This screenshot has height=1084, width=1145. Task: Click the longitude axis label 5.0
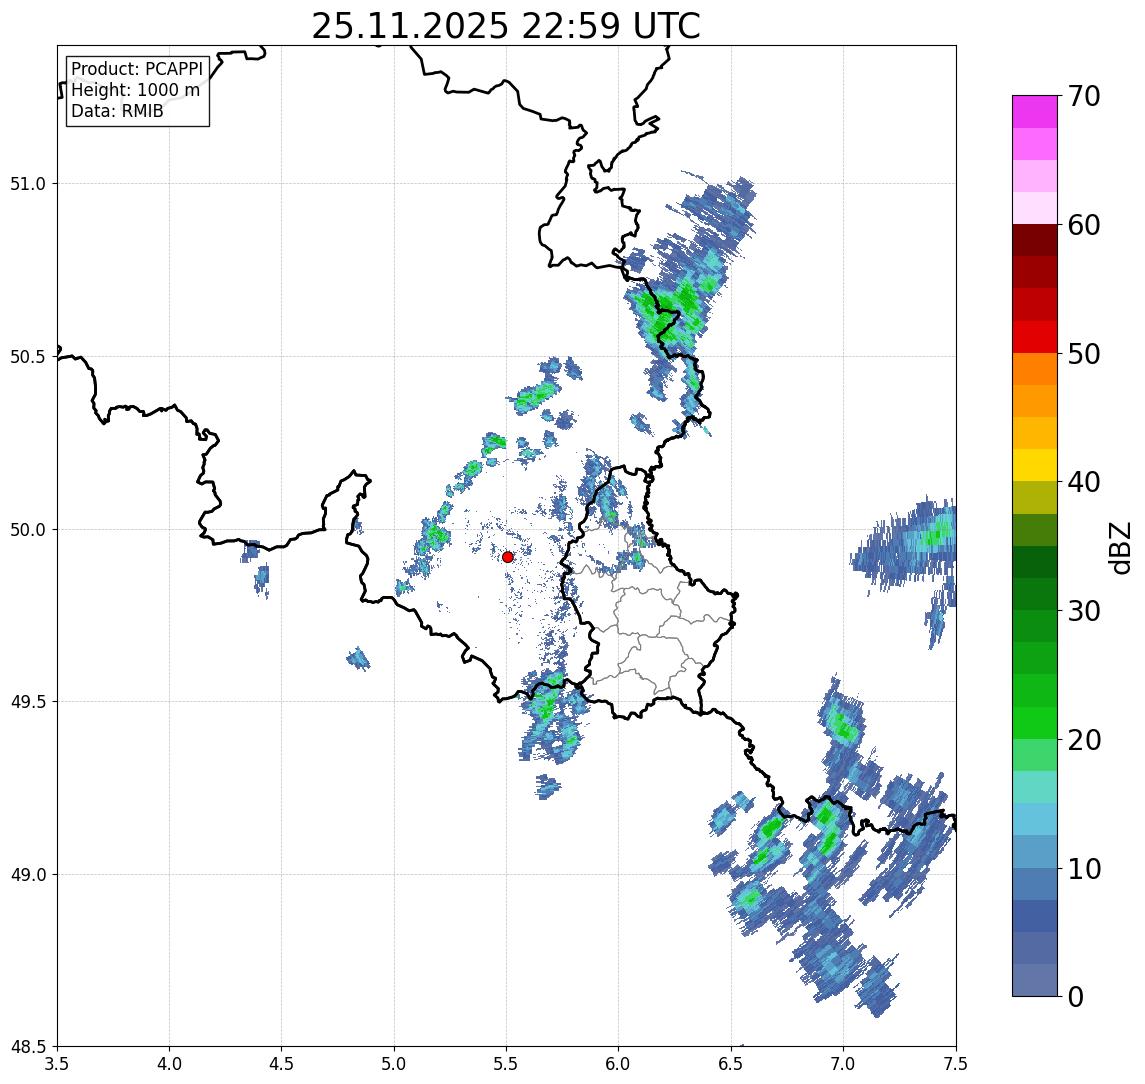click(x=394, y=1064)
